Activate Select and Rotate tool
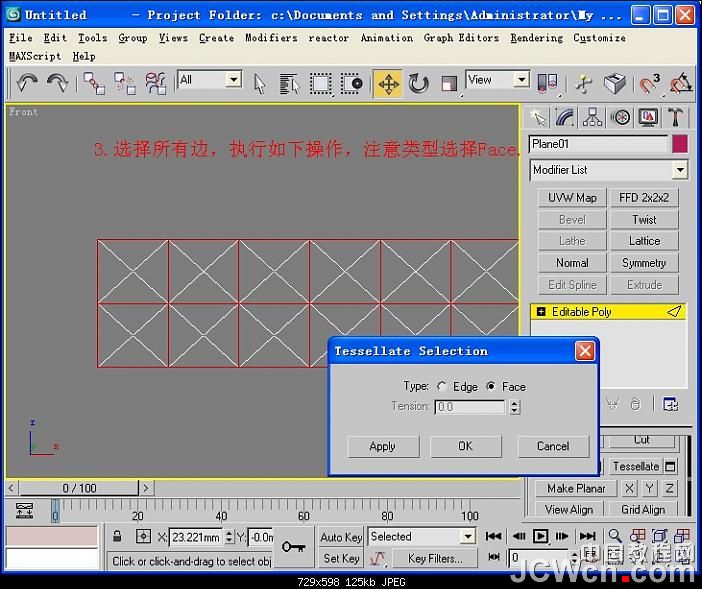 coord(419,84)
